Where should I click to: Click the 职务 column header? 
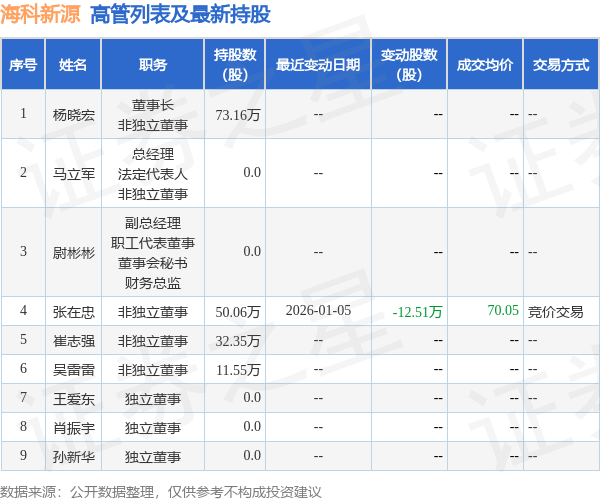[153, 65]
